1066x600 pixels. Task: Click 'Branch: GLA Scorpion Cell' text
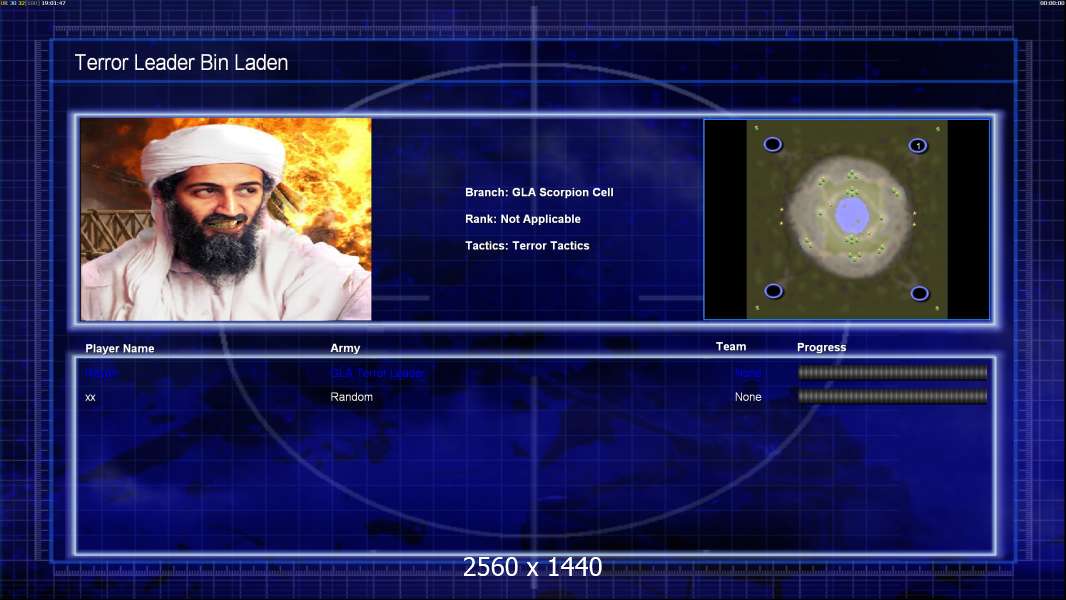tap(539, 192)
